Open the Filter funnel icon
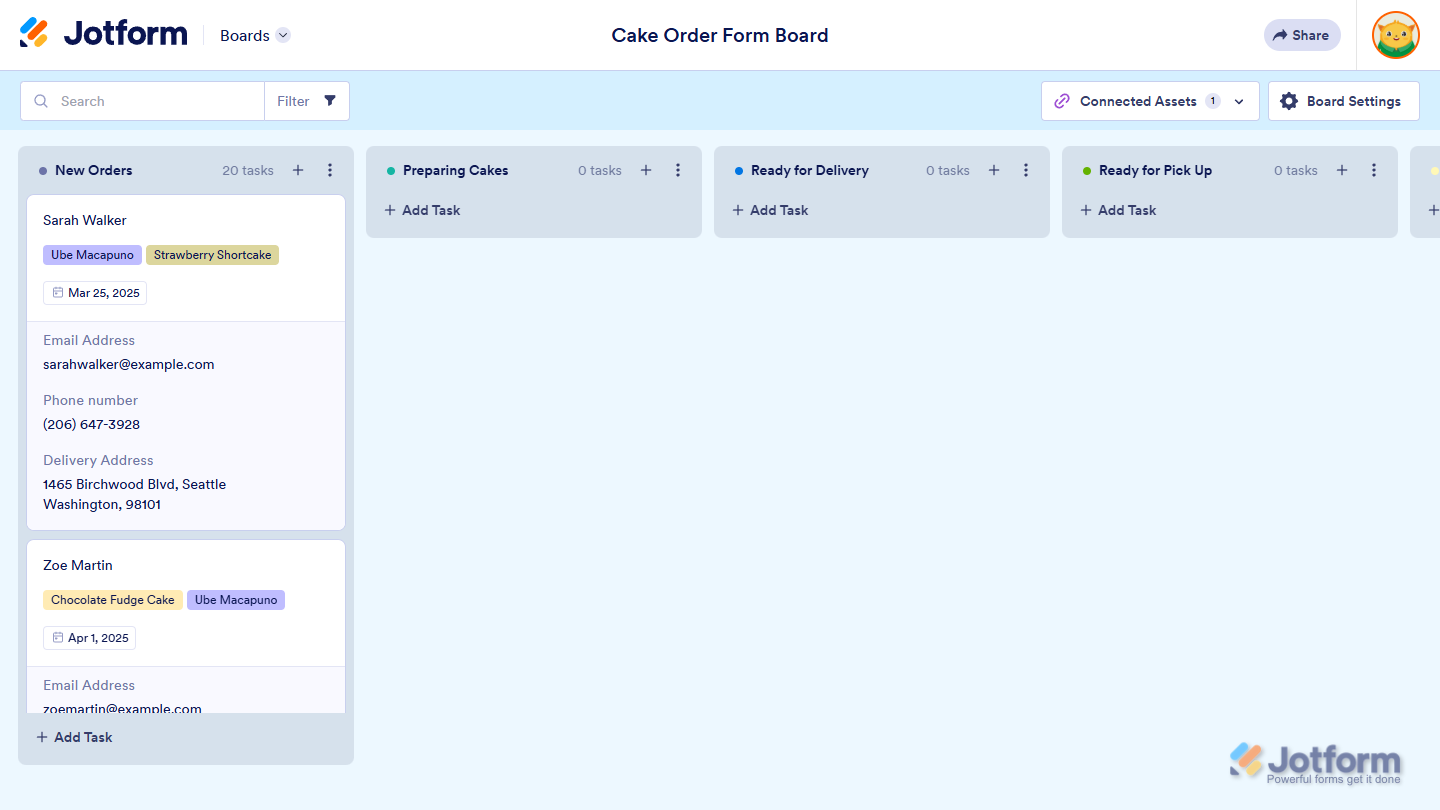This screenshot has height=810, width=1440. (330, 101)
